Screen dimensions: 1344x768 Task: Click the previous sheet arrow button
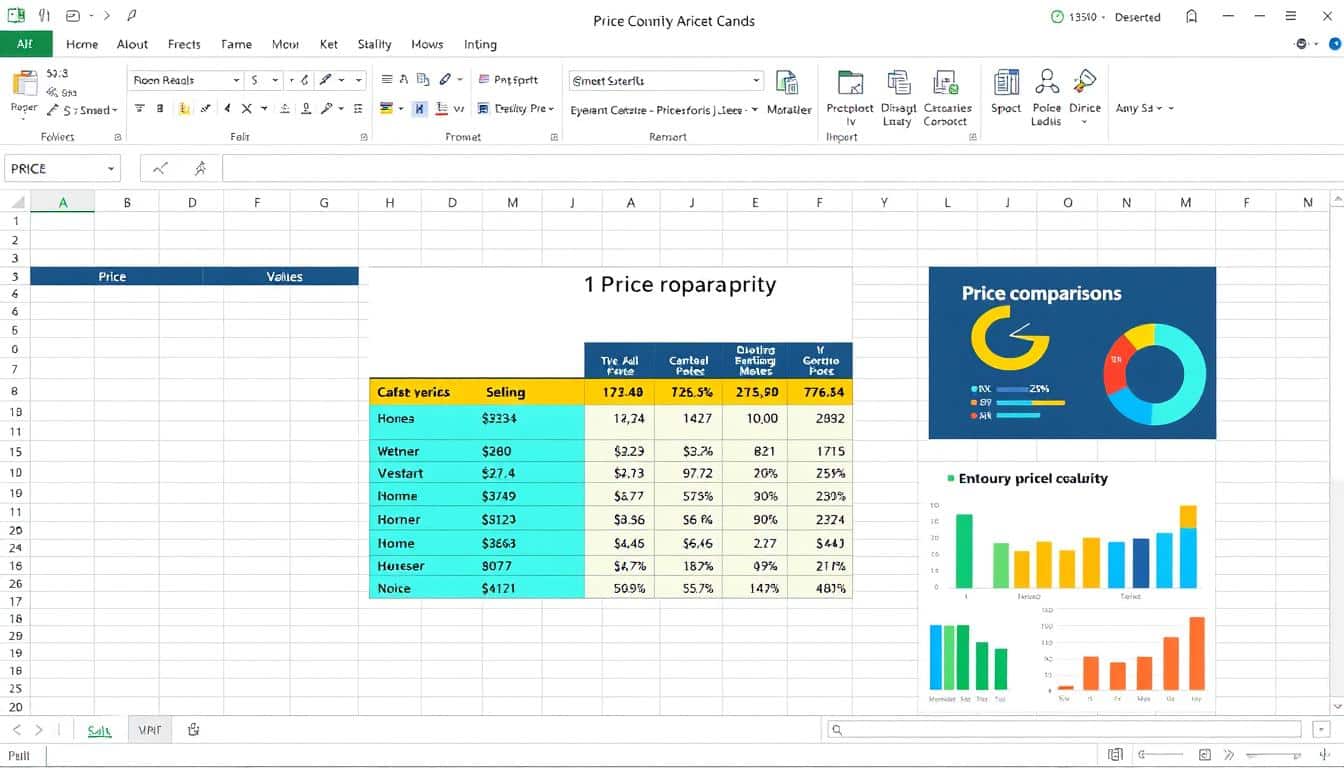[17, 730]
